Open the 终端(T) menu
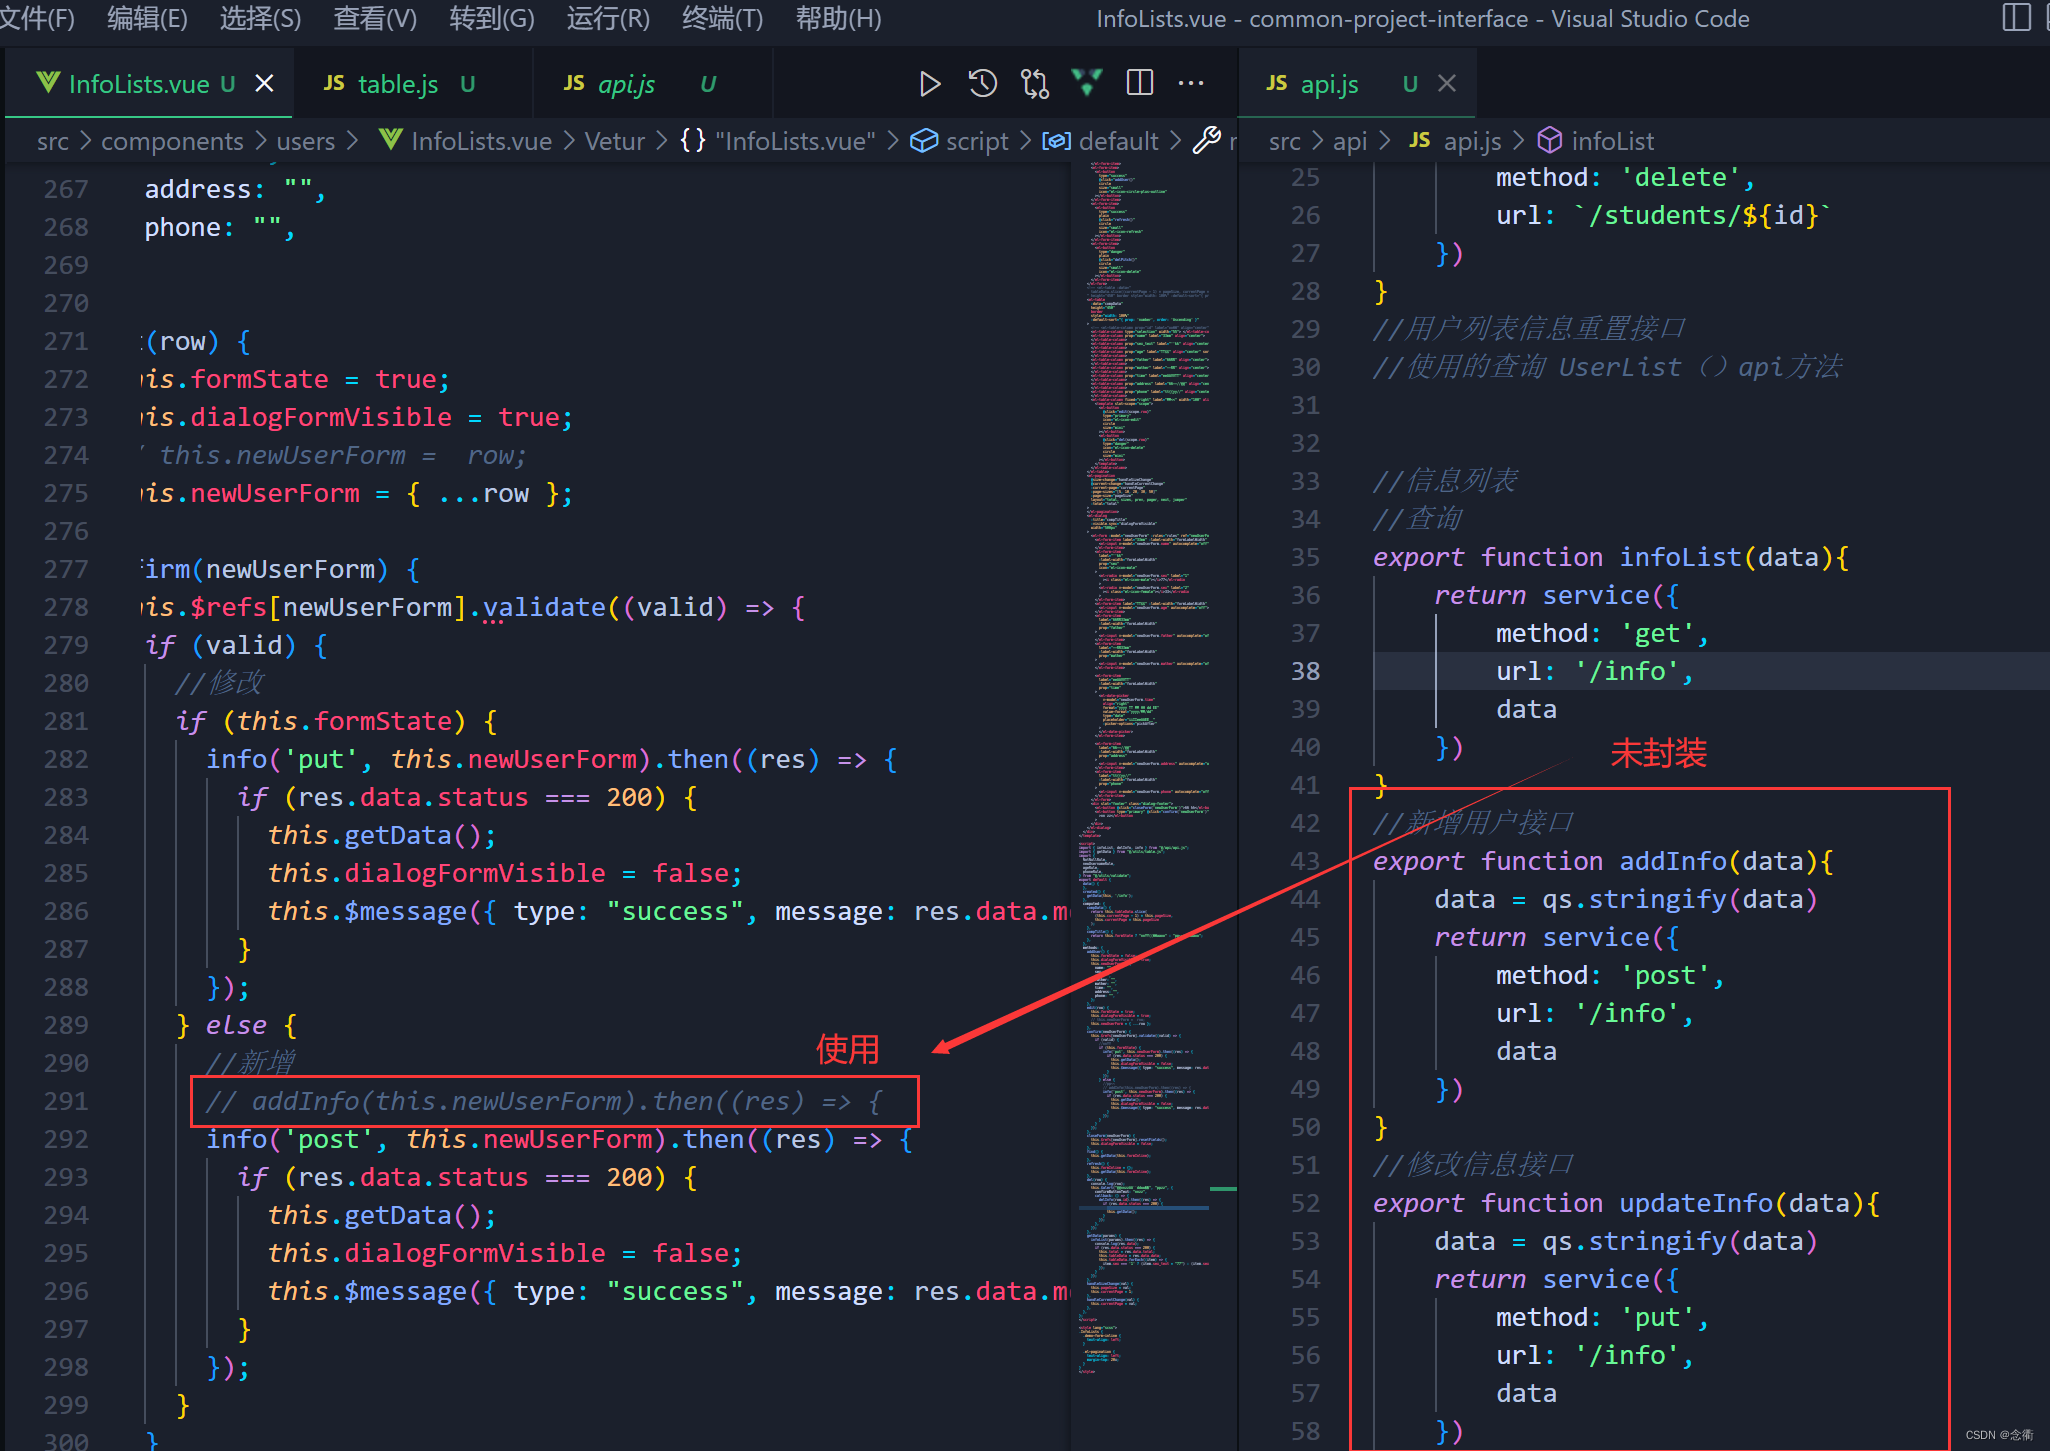The height and width of the screenshot is (1451, 2050). coord(721,18)
